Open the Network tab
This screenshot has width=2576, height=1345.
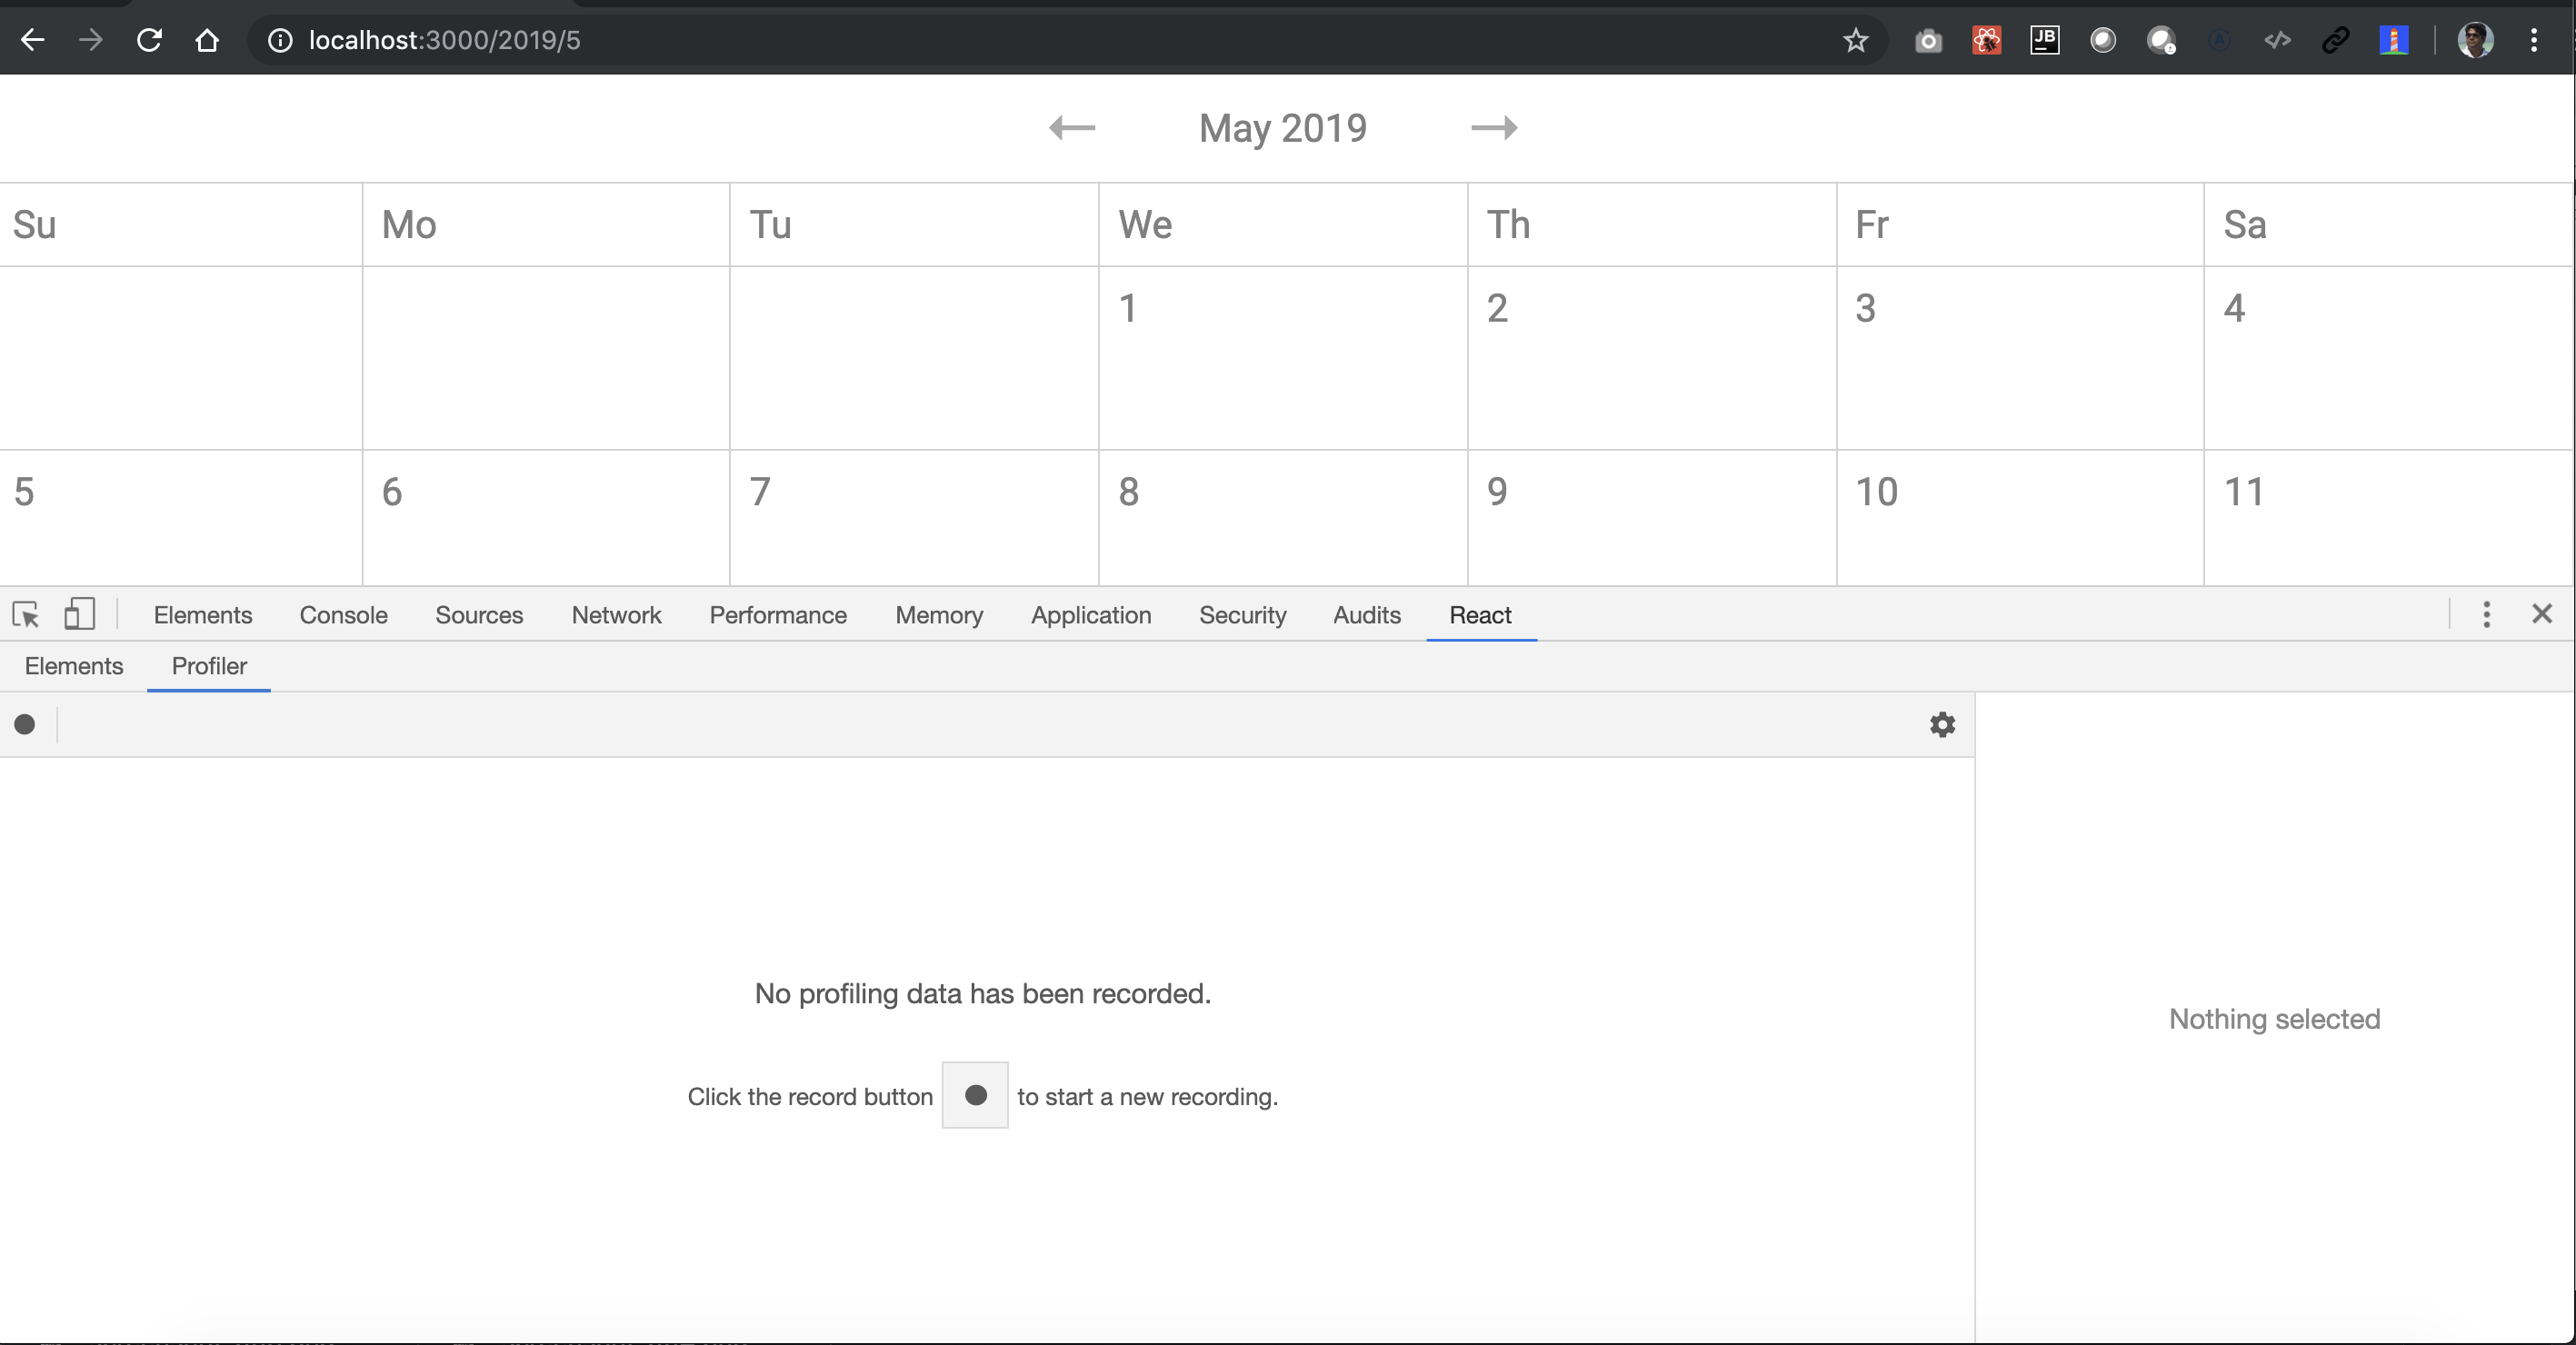(616, 615)
